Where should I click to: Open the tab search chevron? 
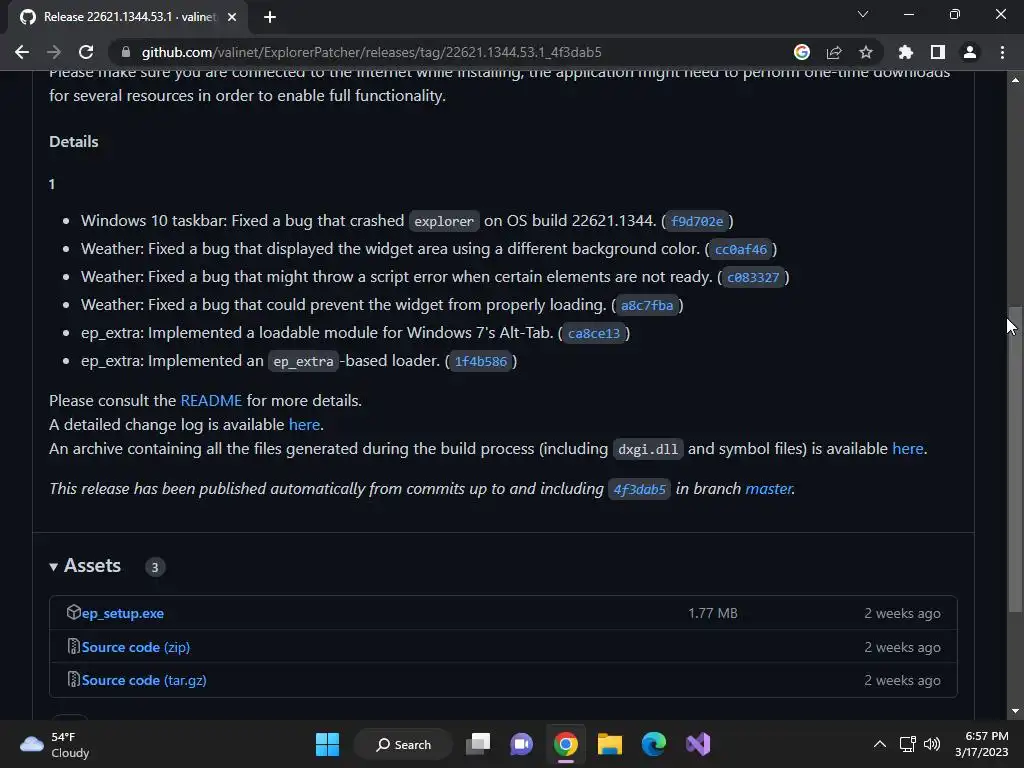(x=863, y=14)
